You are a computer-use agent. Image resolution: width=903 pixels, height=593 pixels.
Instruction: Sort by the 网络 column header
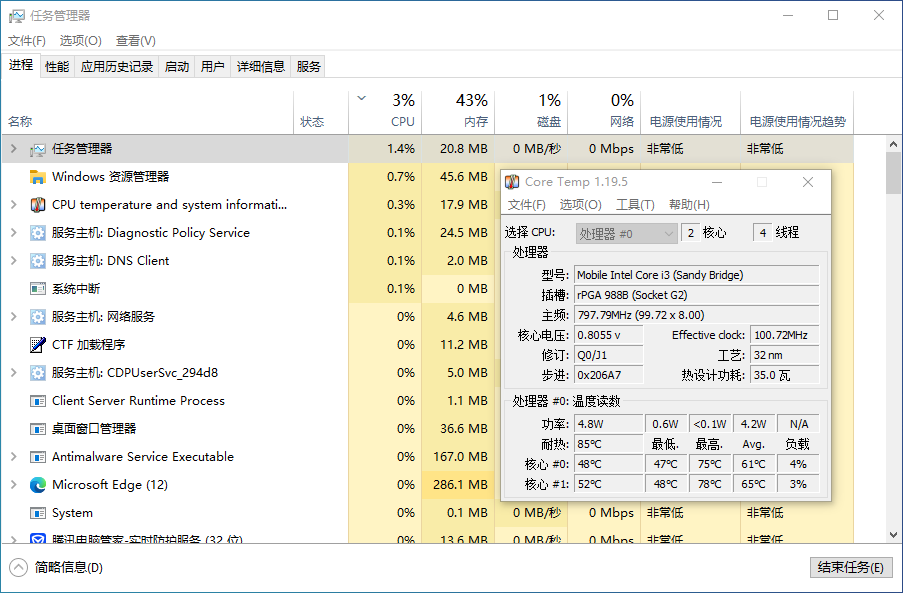(x=604, y=113)
